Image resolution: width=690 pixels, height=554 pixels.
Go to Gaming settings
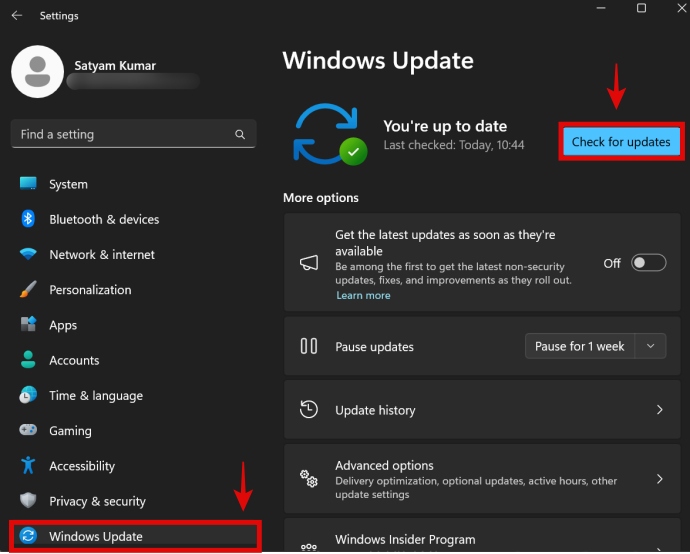[x=133, y=430]
